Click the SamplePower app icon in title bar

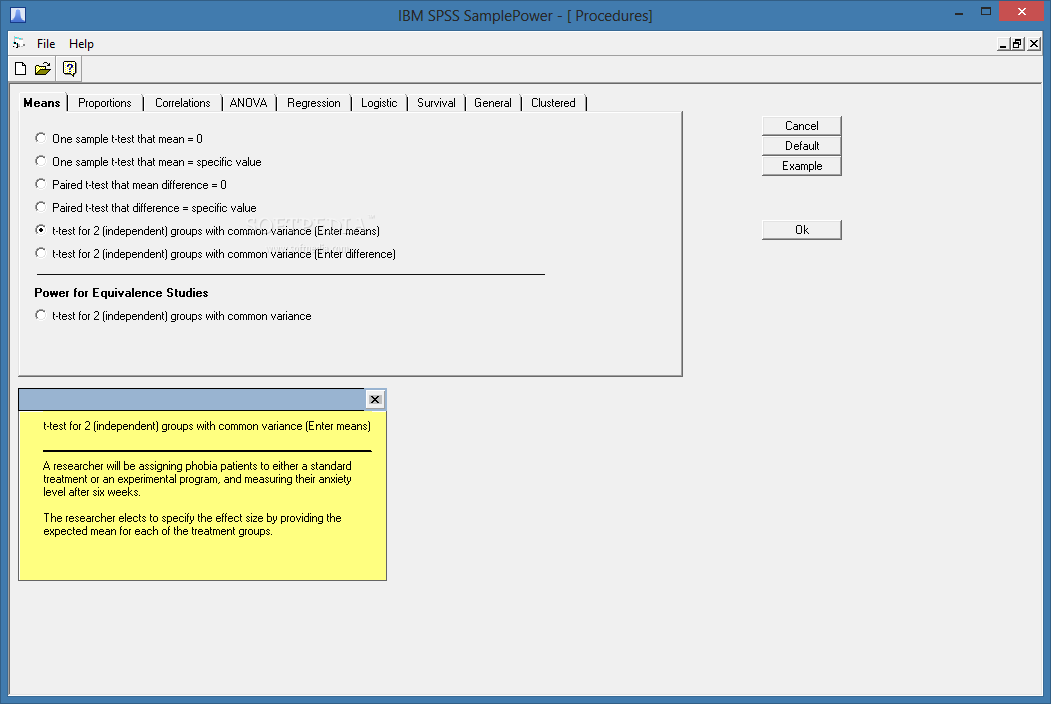pos(18,14)
